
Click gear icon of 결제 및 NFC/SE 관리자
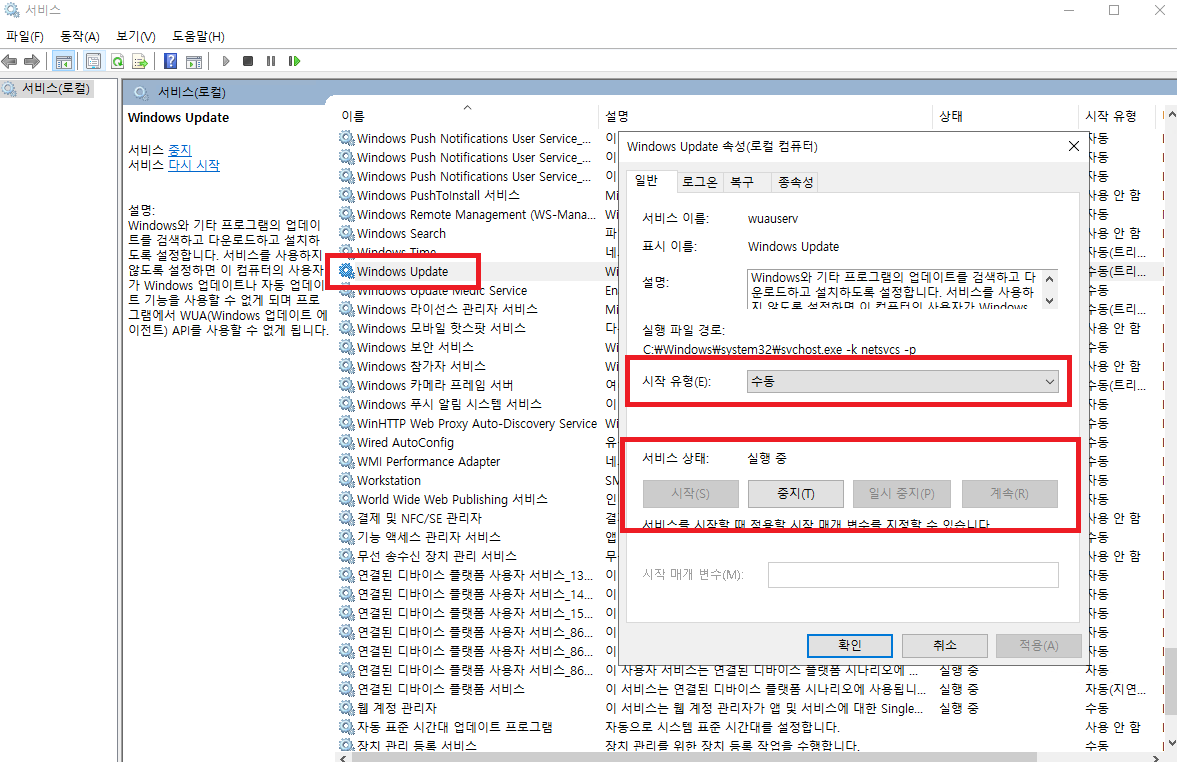coord(346,518)
